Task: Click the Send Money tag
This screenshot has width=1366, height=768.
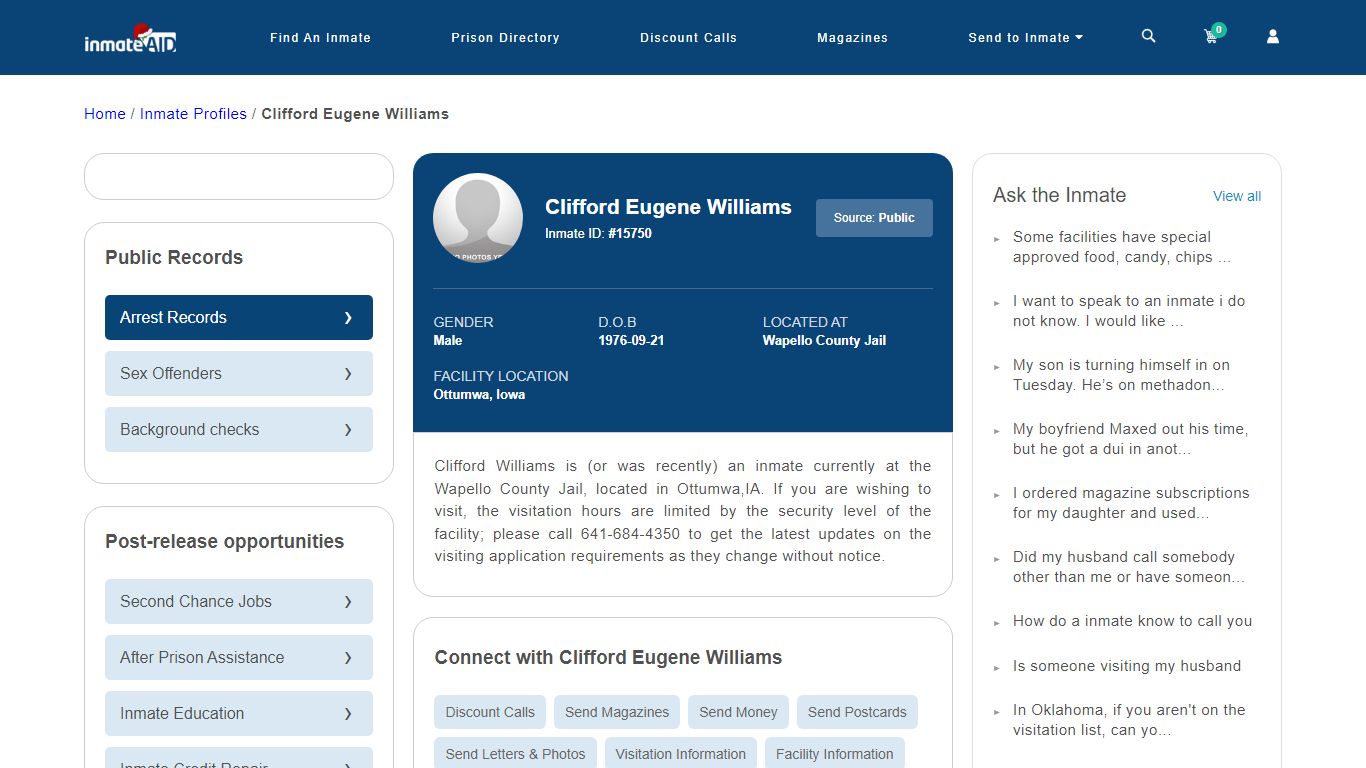Action: (738, 712)
